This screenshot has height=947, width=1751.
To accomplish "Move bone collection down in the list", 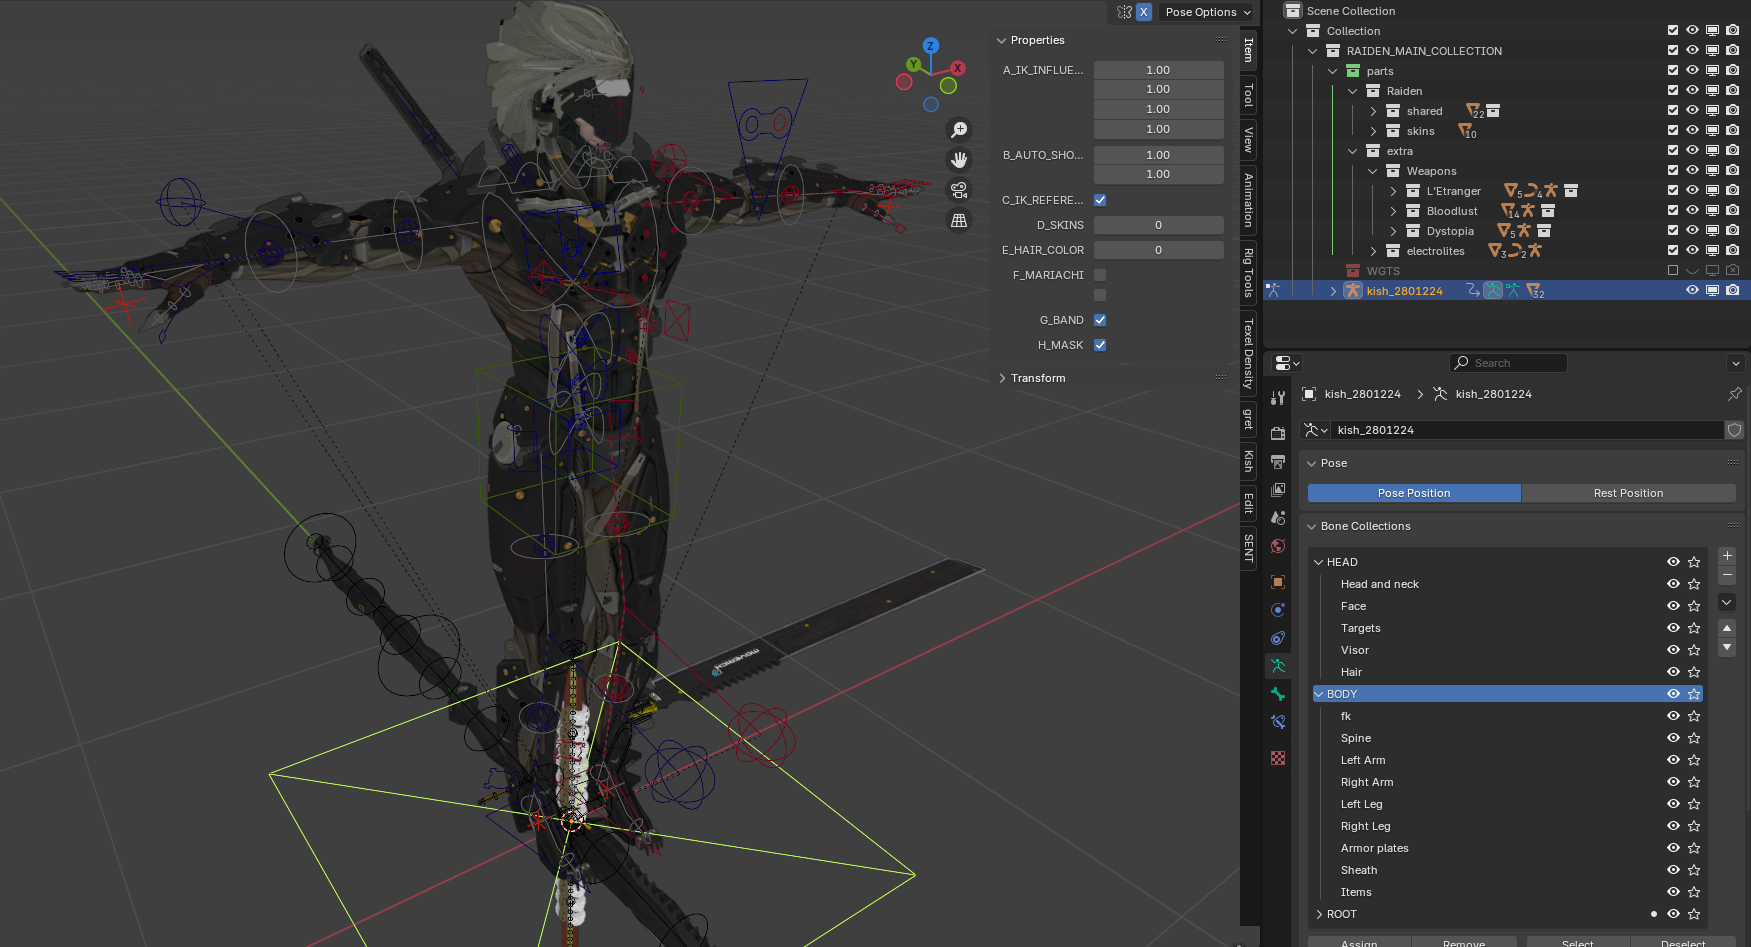I will coord(1727,648).
